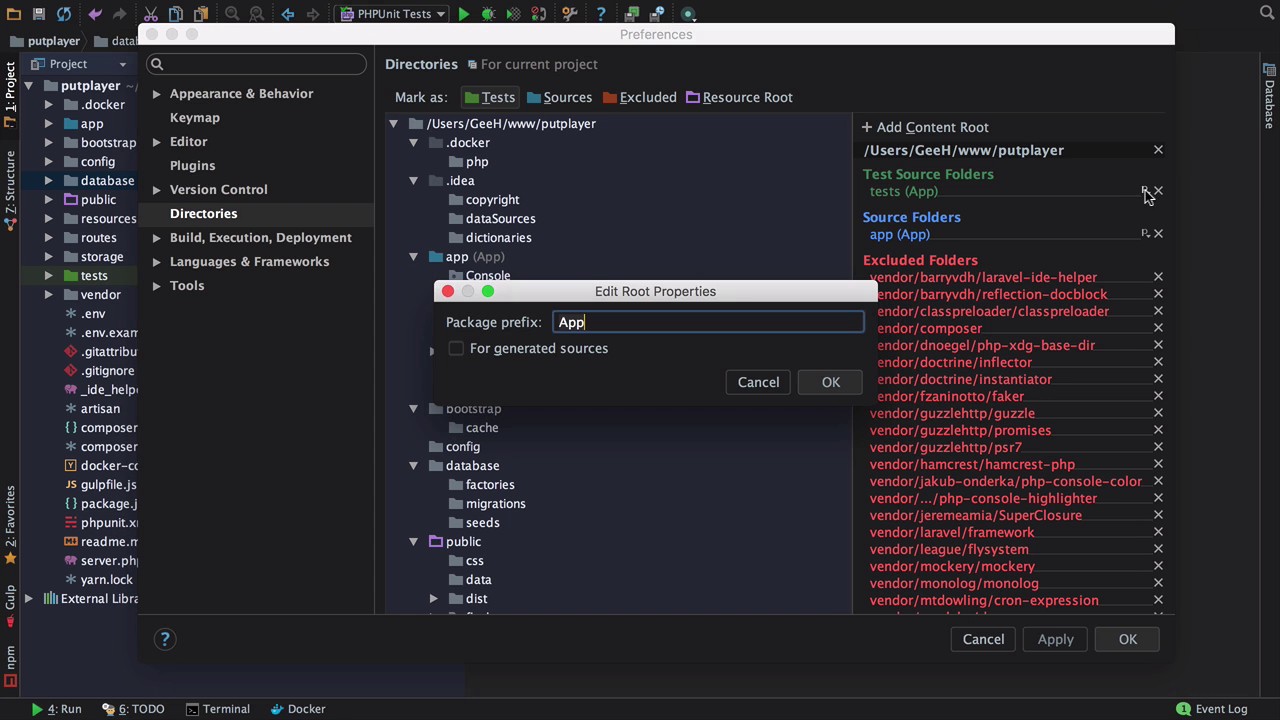Open the Event Log in status bar
This screenshot has width=1280, height=720.
pyautogui.click(x=1211, y=709)
